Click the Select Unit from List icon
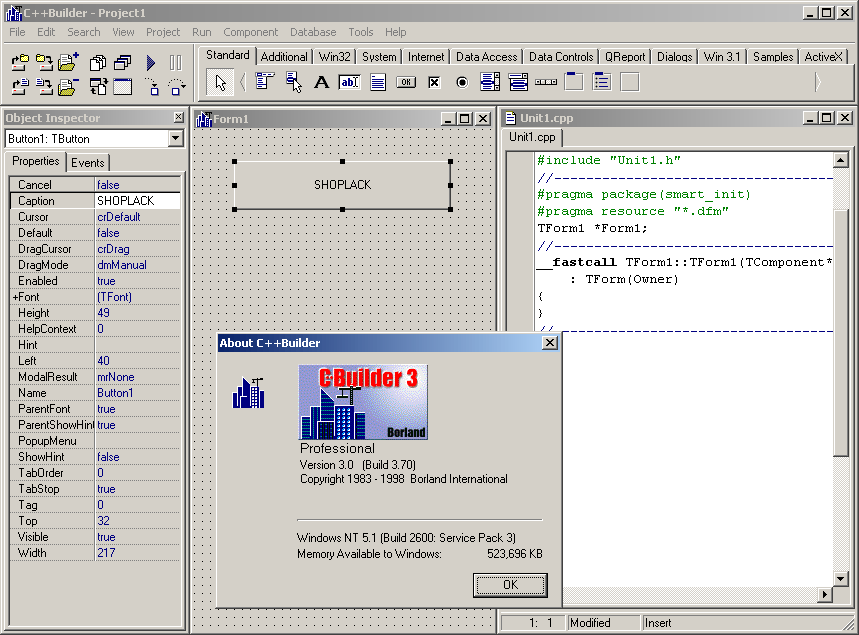Screen dimensions: 859x635 [x=98, y=63]
